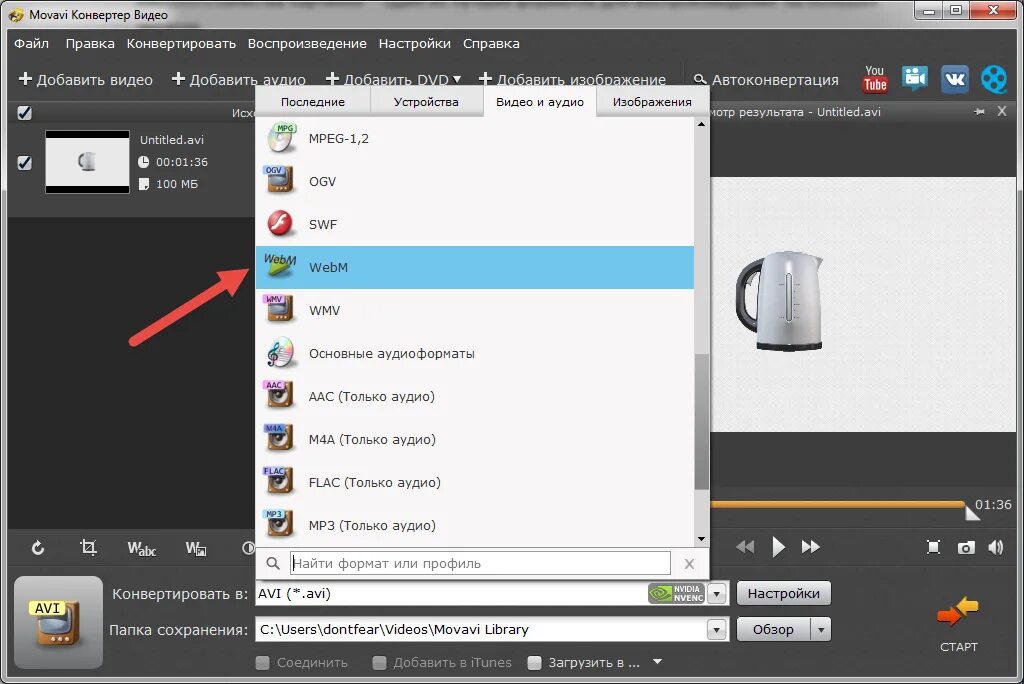1024x684 pixels.
Task: Toggle the select-all files checkbox
Action: 24,112
